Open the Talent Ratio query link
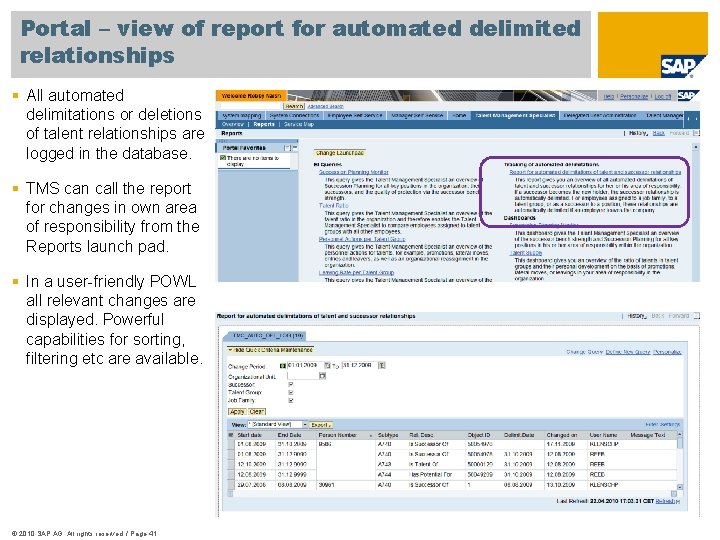 pyautogui.click(x=334, y=205)
